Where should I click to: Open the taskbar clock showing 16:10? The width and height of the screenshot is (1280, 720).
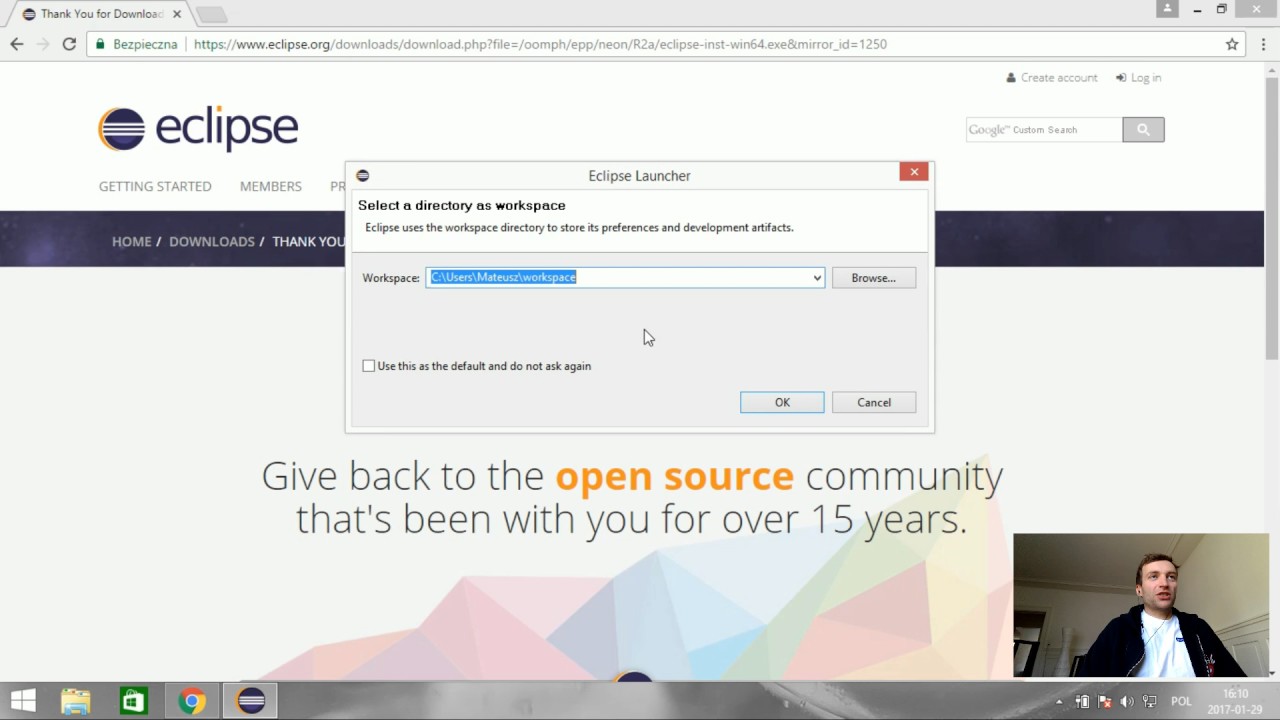click(1236, 701)
